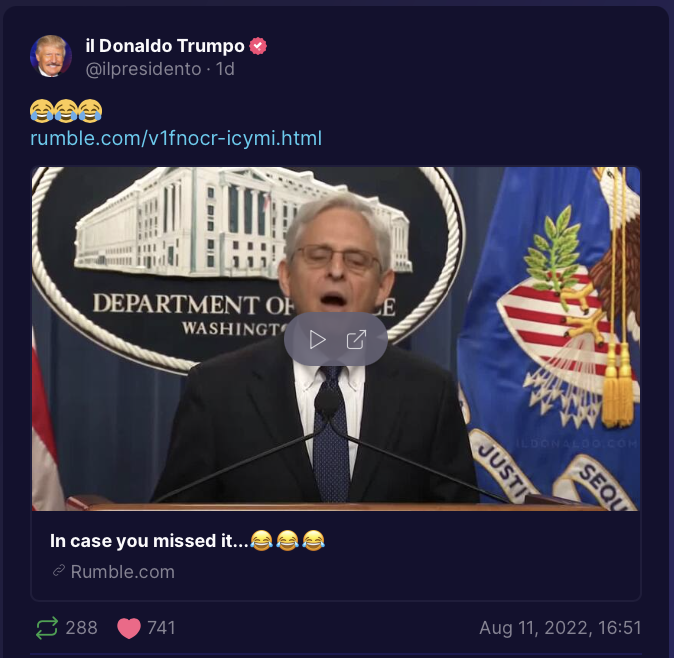Like the post with heart icon
Image resolution: width=674 pixels, height=658 pixels.
(x=129, y=628)
